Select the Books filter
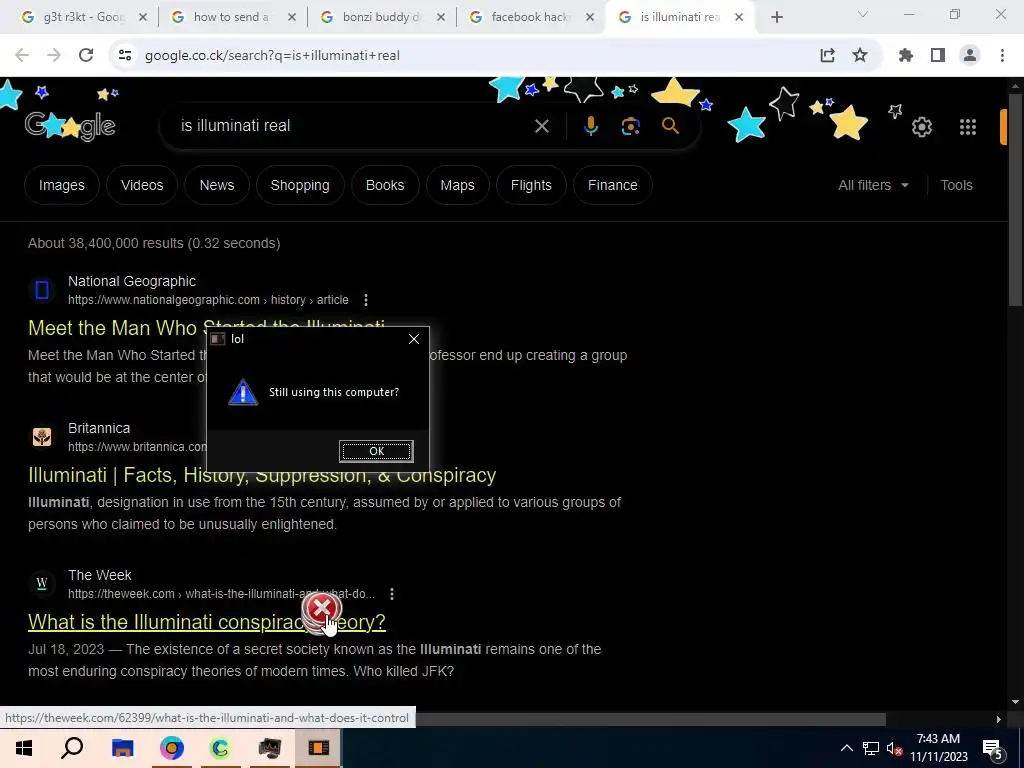Viewport: 1024px width, 768px height. pos(385,185)
